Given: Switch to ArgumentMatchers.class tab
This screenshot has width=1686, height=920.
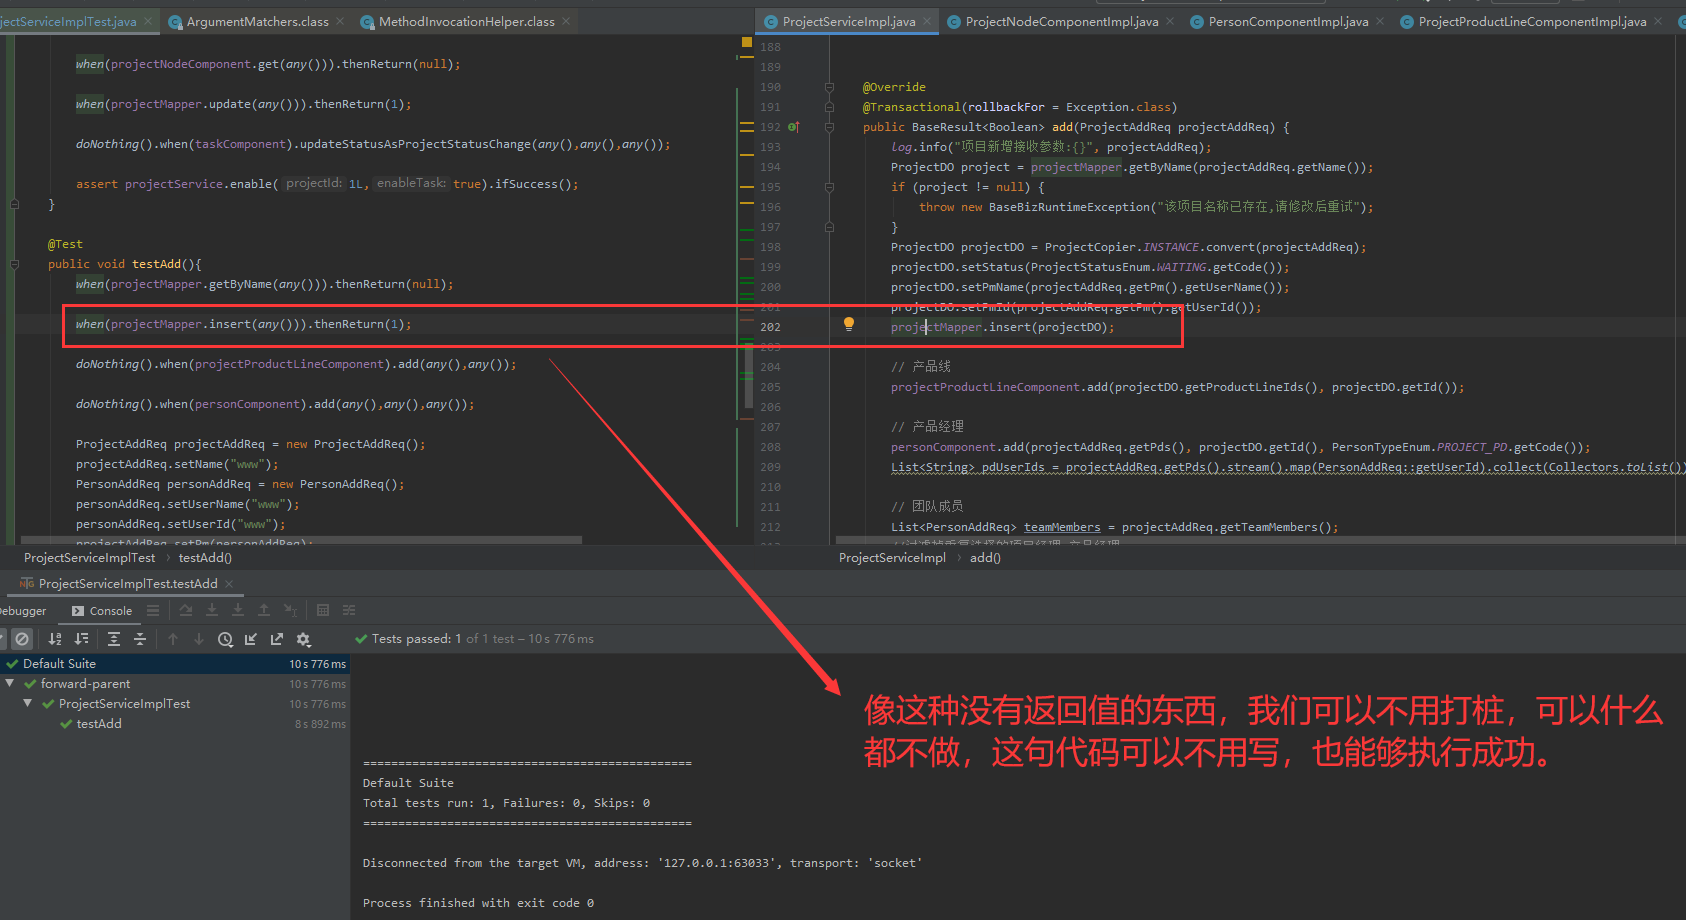Looking at the screenshot, I should (257, 21).
